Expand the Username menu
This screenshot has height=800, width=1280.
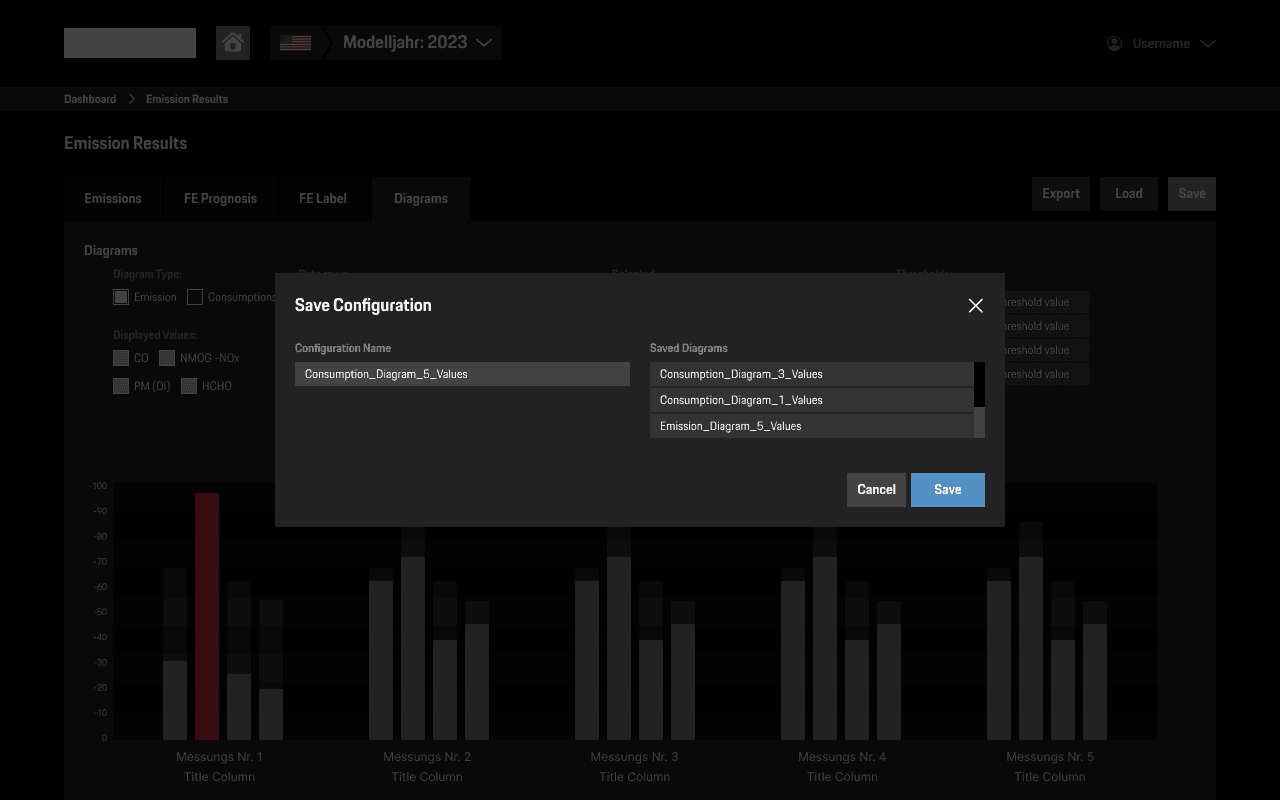pyautogui.click(x=1208, y=43)
